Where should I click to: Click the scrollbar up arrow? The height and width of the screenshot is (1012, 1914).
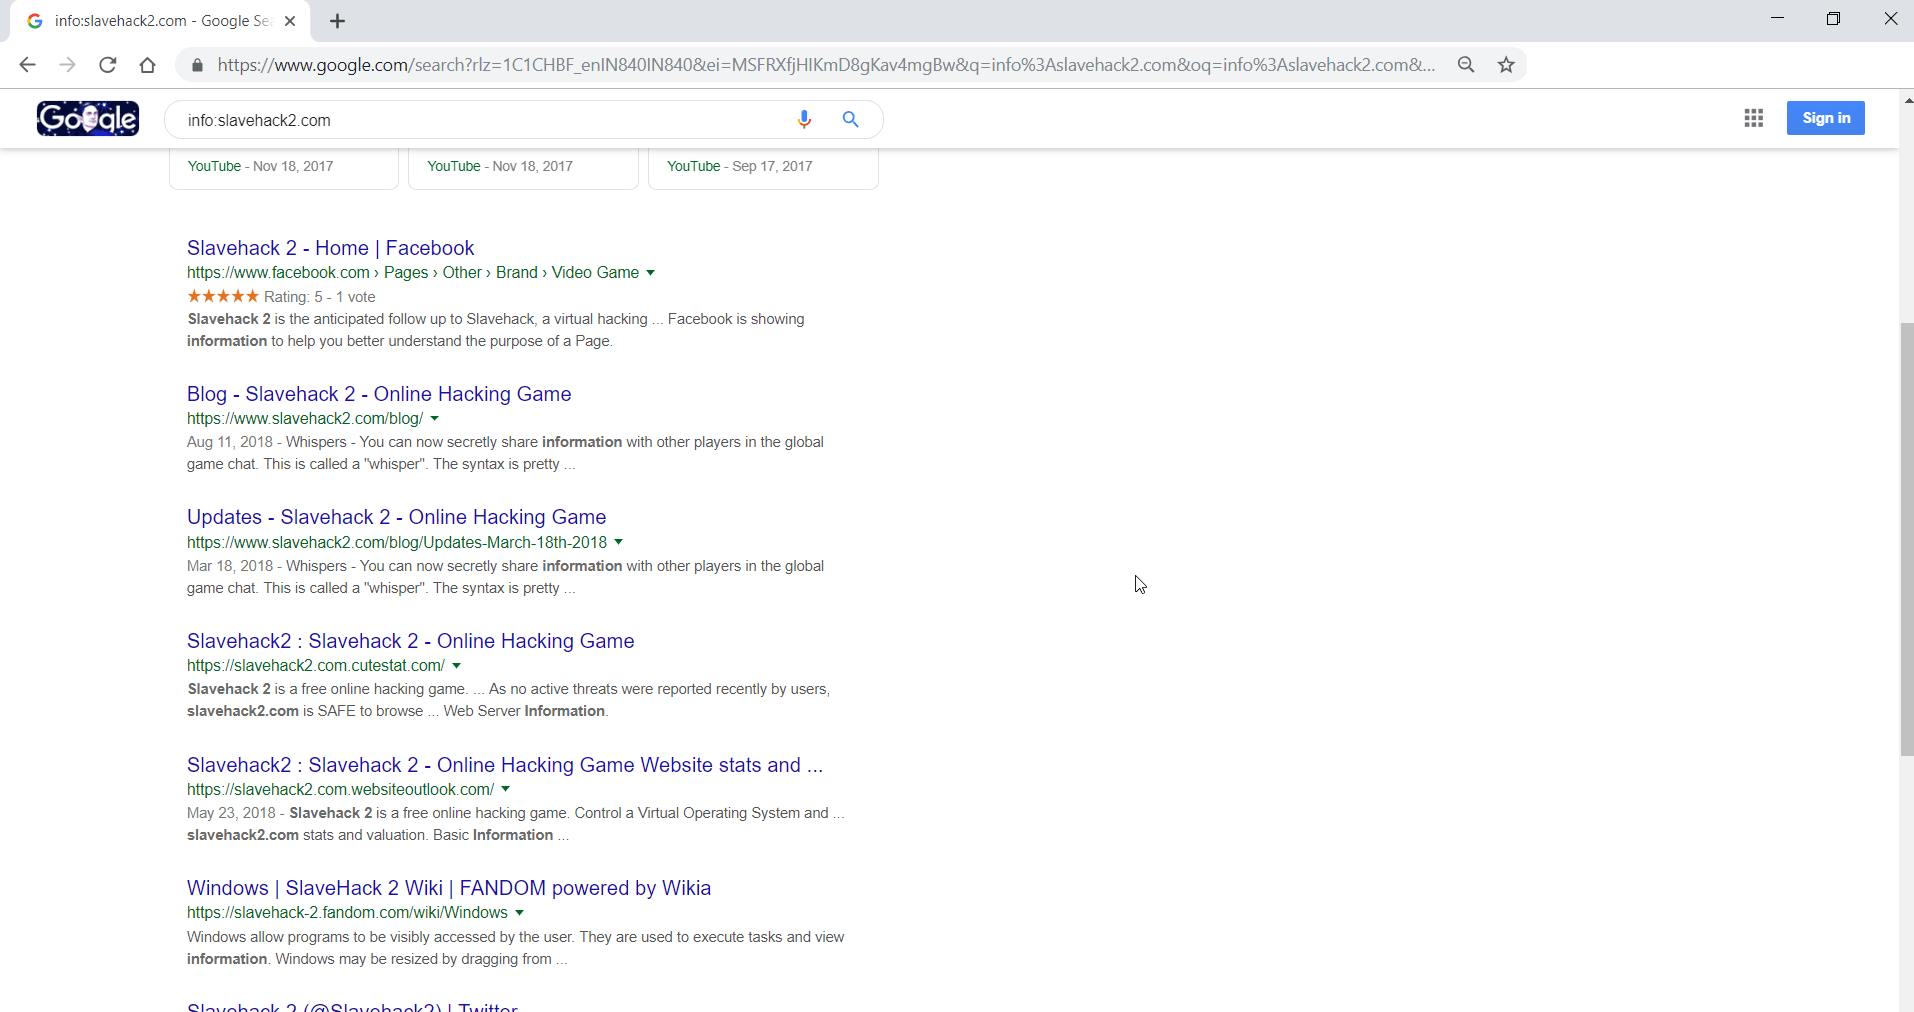(1907, 100)
